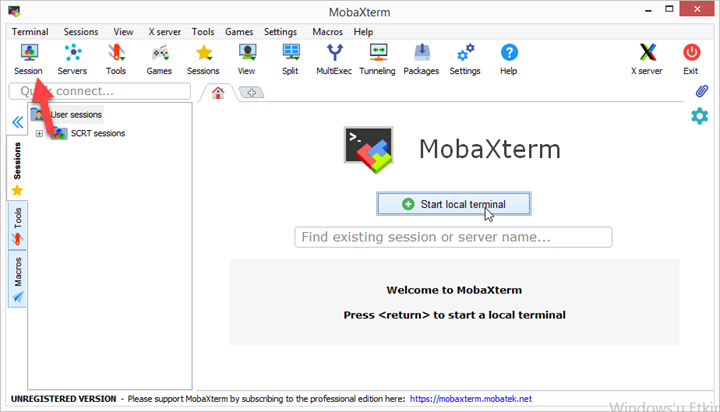Image resolution: width=720 pixels, height=412 pixels.
Task: Switch to the Tools vertical sidebar tab
Action: point(17,226)
